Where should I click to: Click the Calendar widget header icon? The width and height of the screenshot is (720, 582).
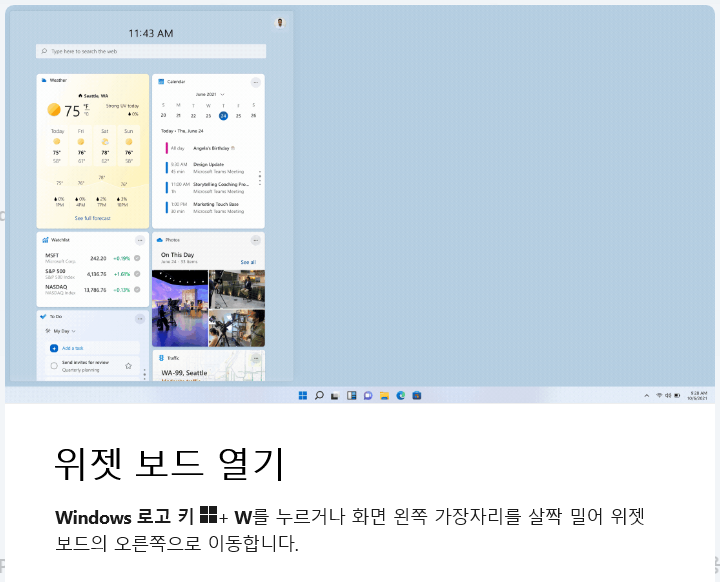[x=161, y=82]
